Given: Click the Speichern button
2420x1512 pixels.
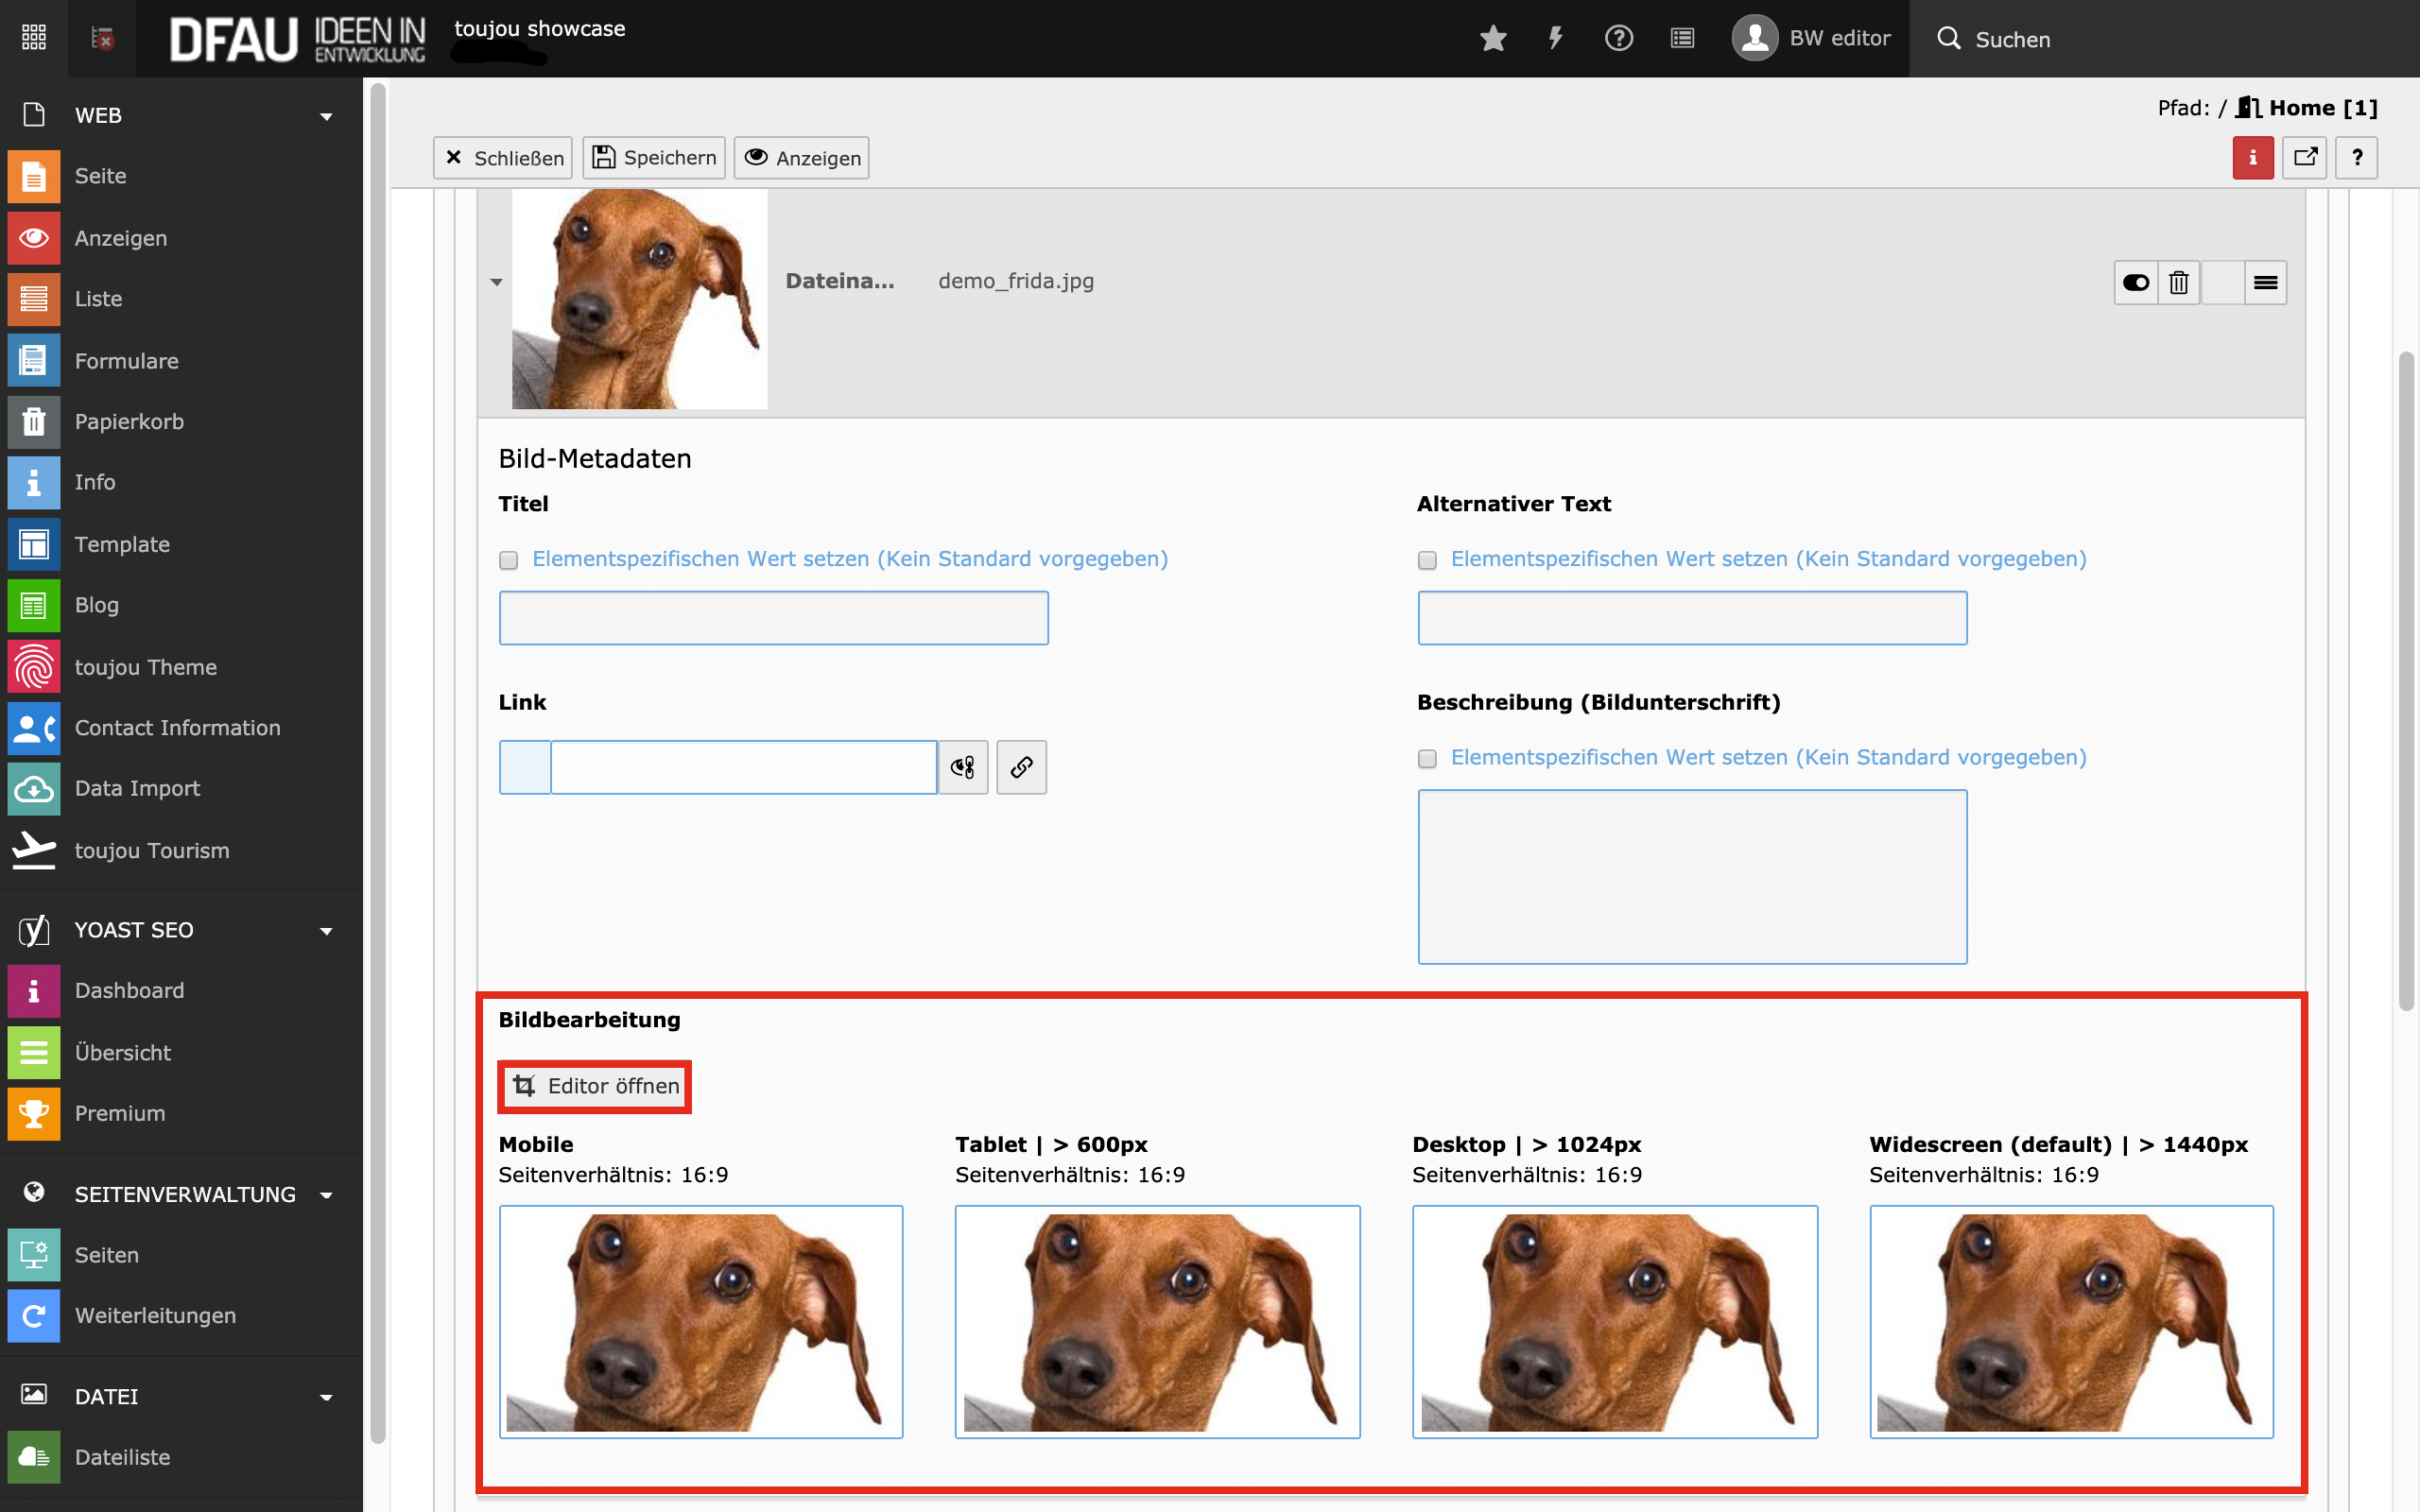Looking at the screenshot, I should [654, 158].
